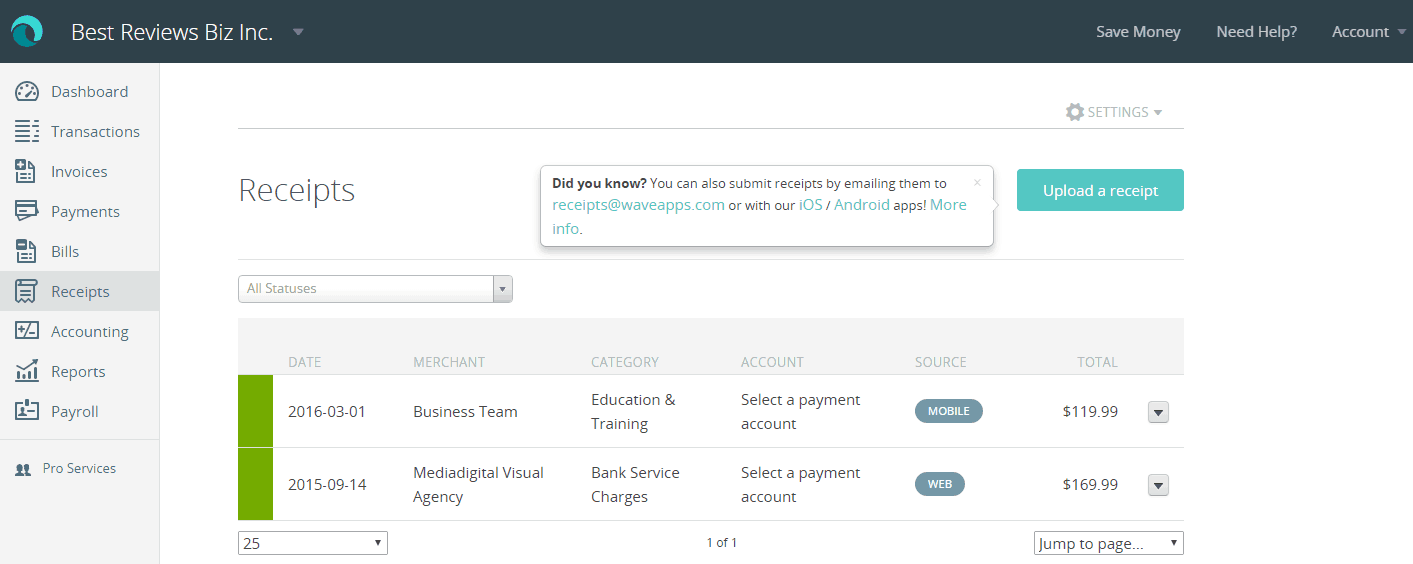Click the receipts@waveapps.com email link
This screenshot has height=564, width=1413.
click(638, 205)
